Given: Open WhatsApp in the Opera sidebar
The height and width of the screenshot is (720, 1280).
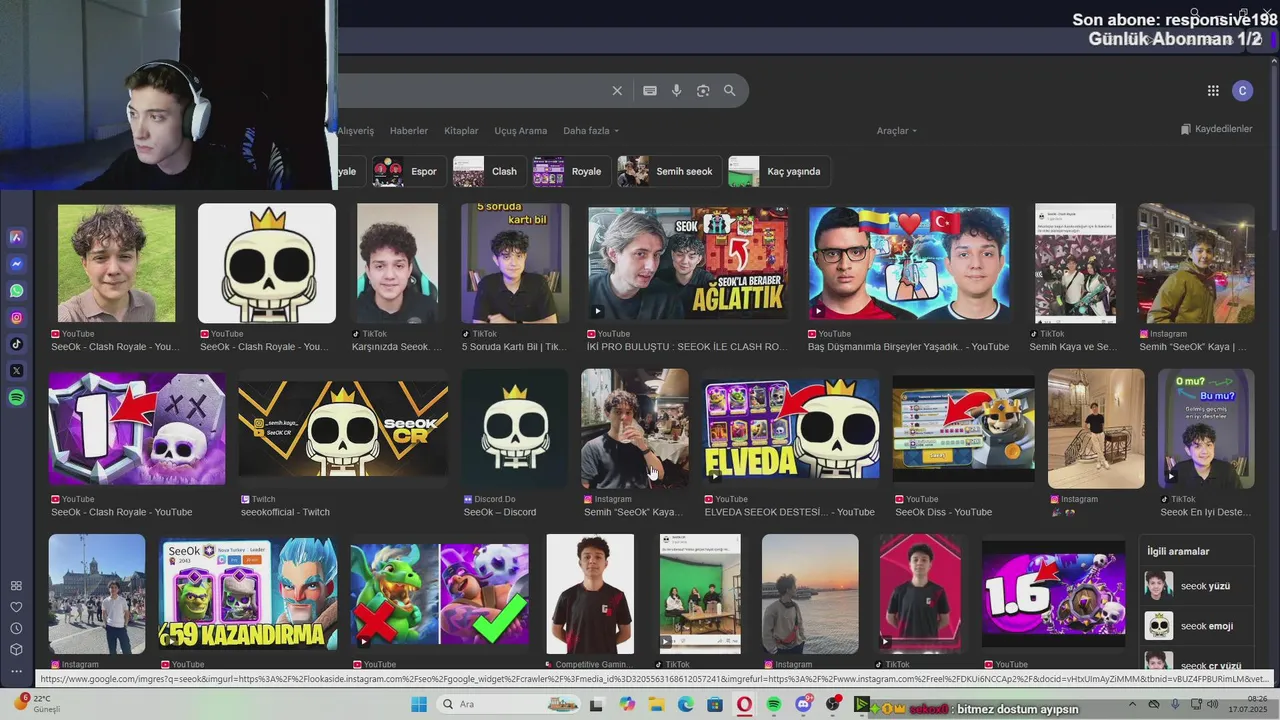Looking at the screenshot, I should pos(17,291).
